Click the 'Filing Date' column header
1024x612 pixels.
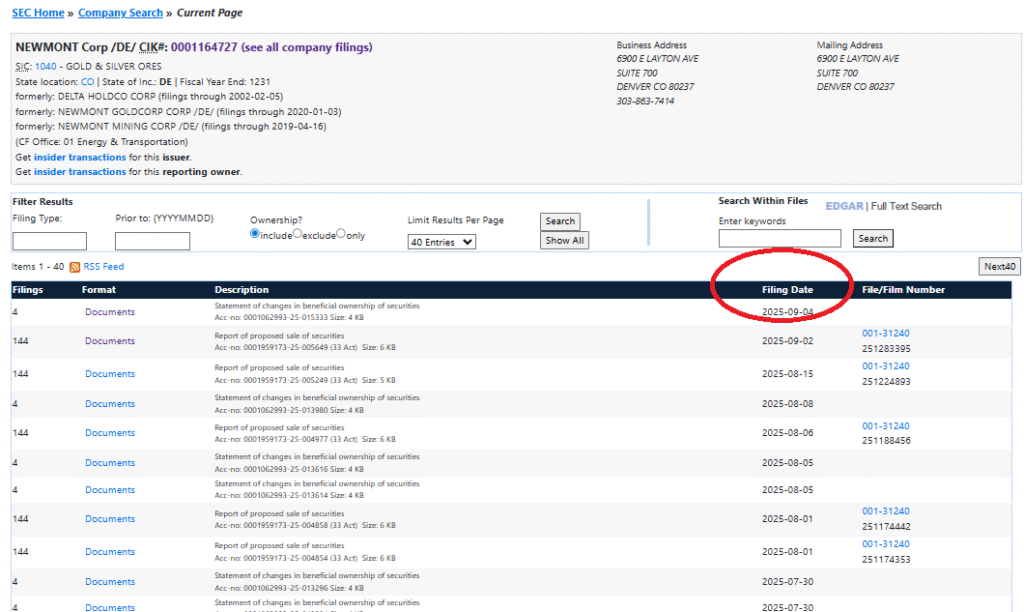pyautogui.click(x=787, y=289)
